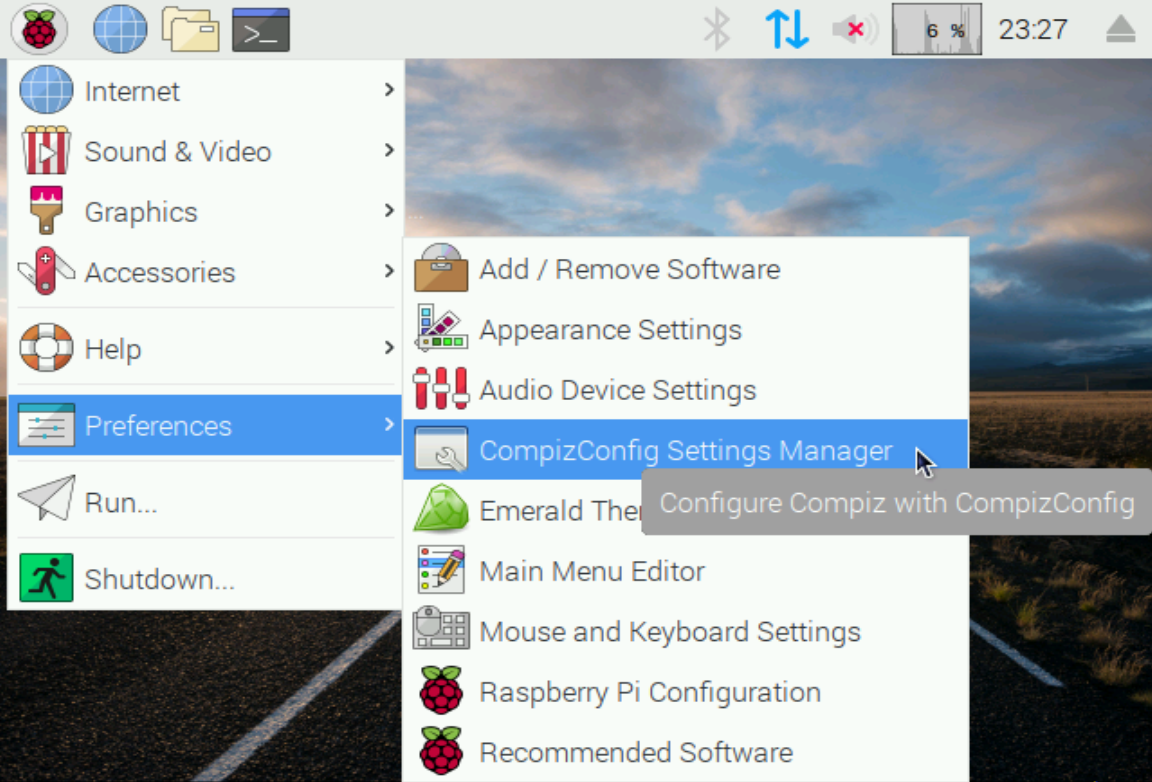Launch the Terminal icon in taskbar
The height and width of the screenshot is (782, 1152).
[x=261, y=29]
